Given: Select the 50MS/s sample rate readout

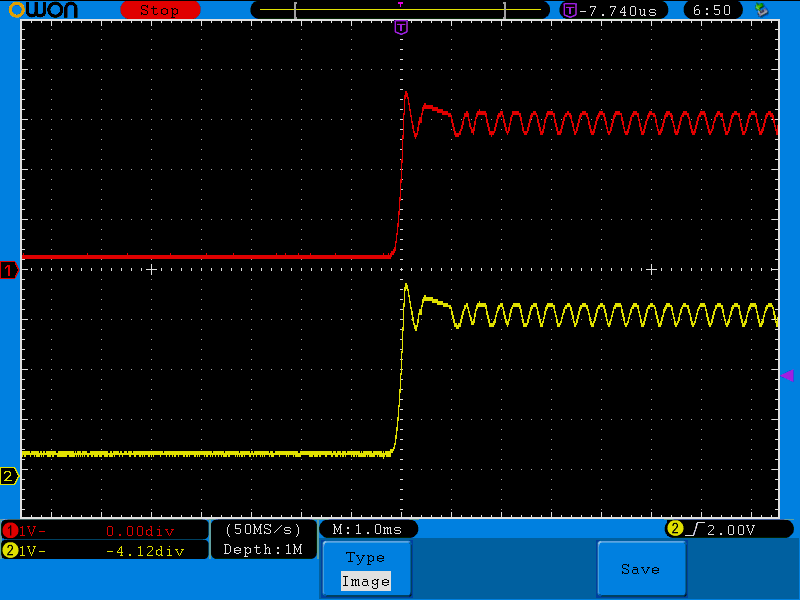Looking at the screenshot, I should point(263,529).
